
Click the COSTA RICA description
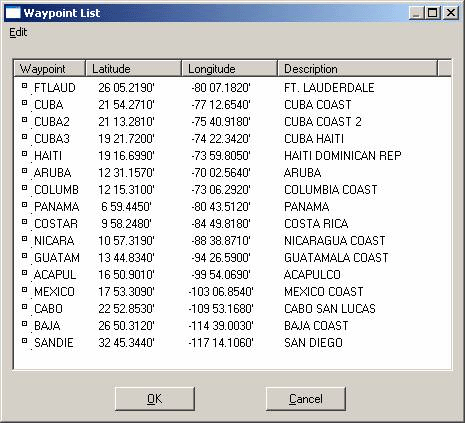(316, 224)
